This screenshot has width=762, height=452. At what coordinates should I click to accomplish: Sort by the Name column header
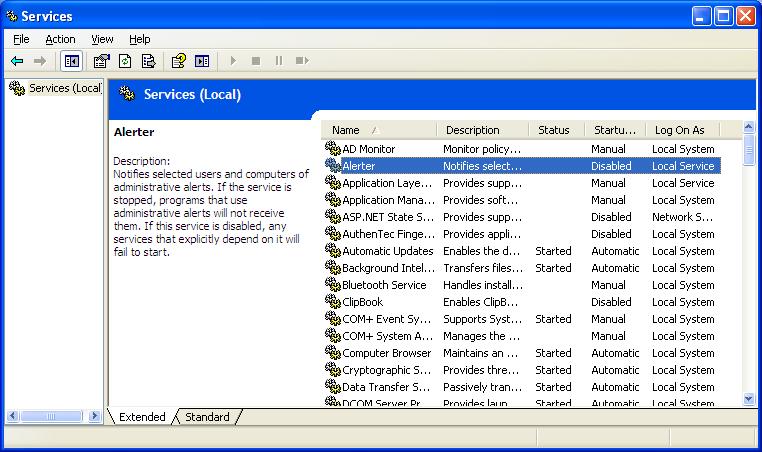coord(379,130)
